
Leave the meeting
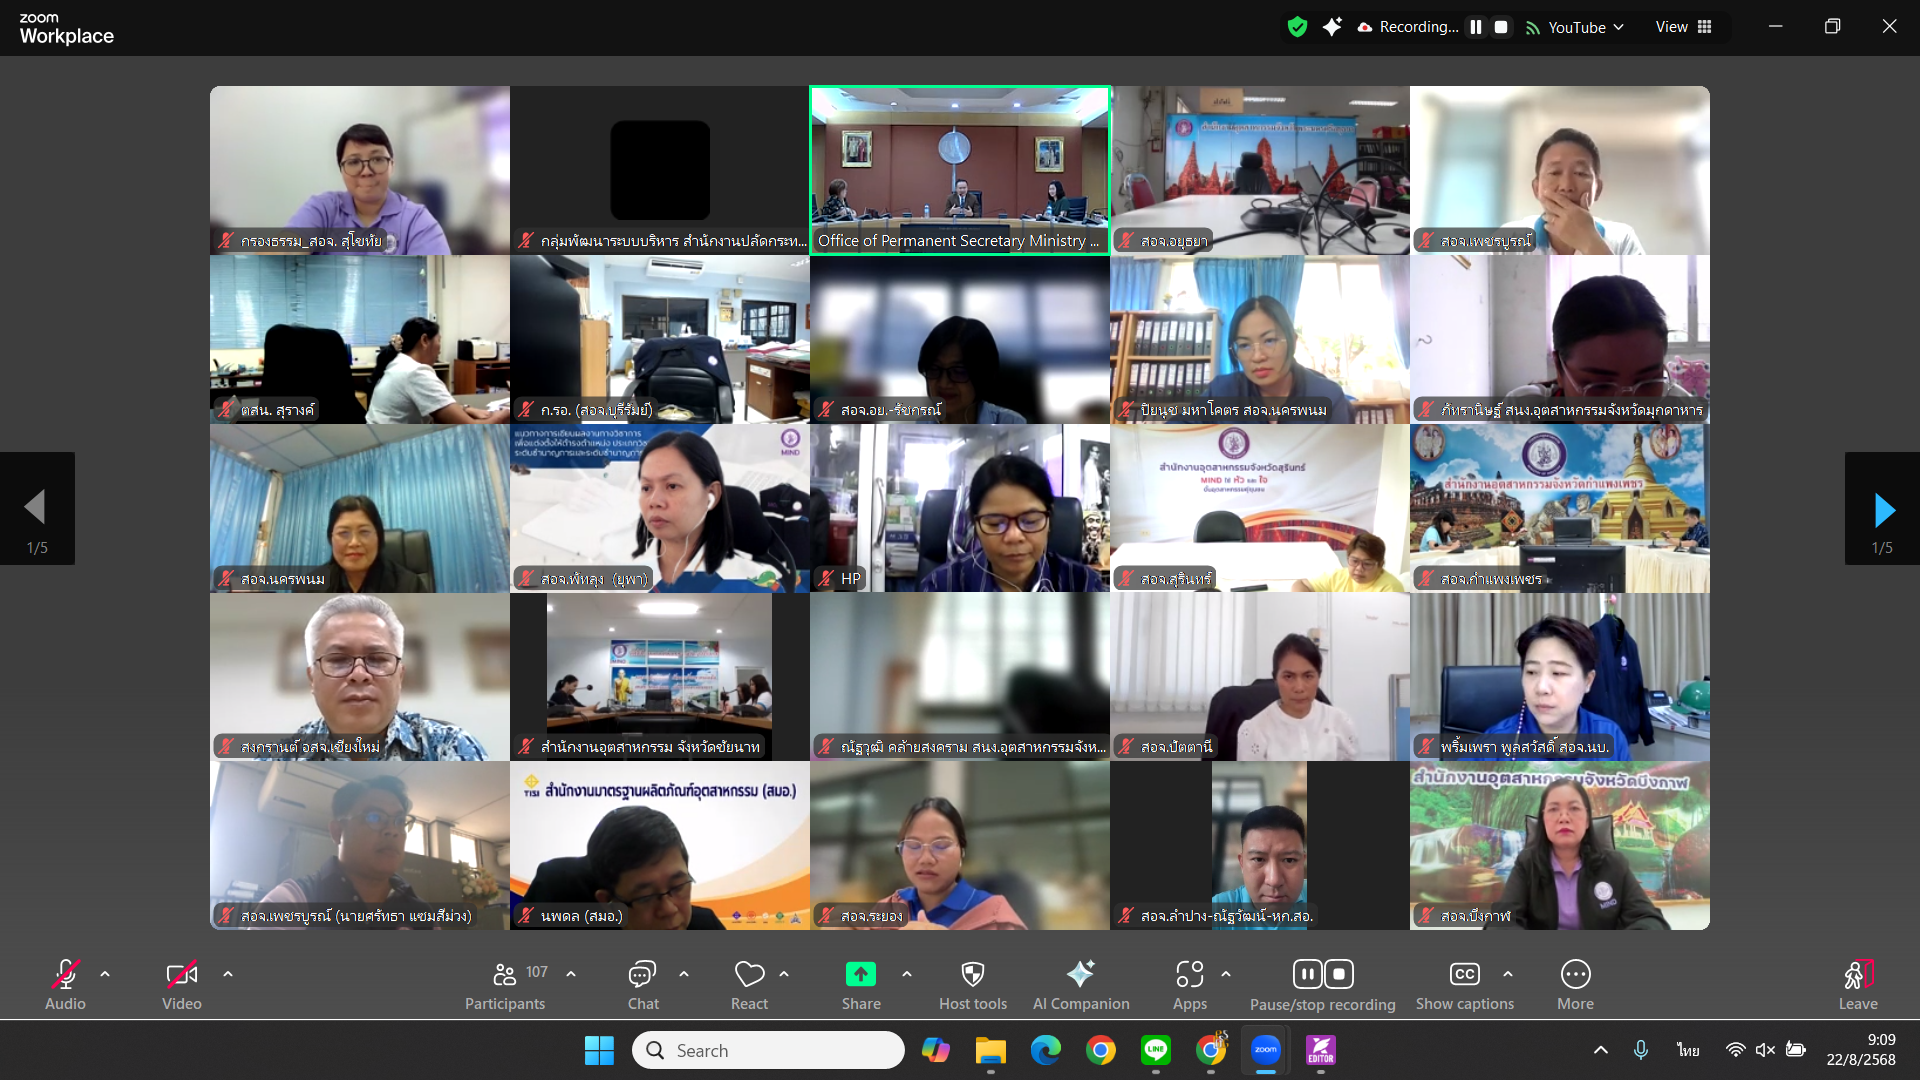pyautogui.click(x=1857, y=975)
